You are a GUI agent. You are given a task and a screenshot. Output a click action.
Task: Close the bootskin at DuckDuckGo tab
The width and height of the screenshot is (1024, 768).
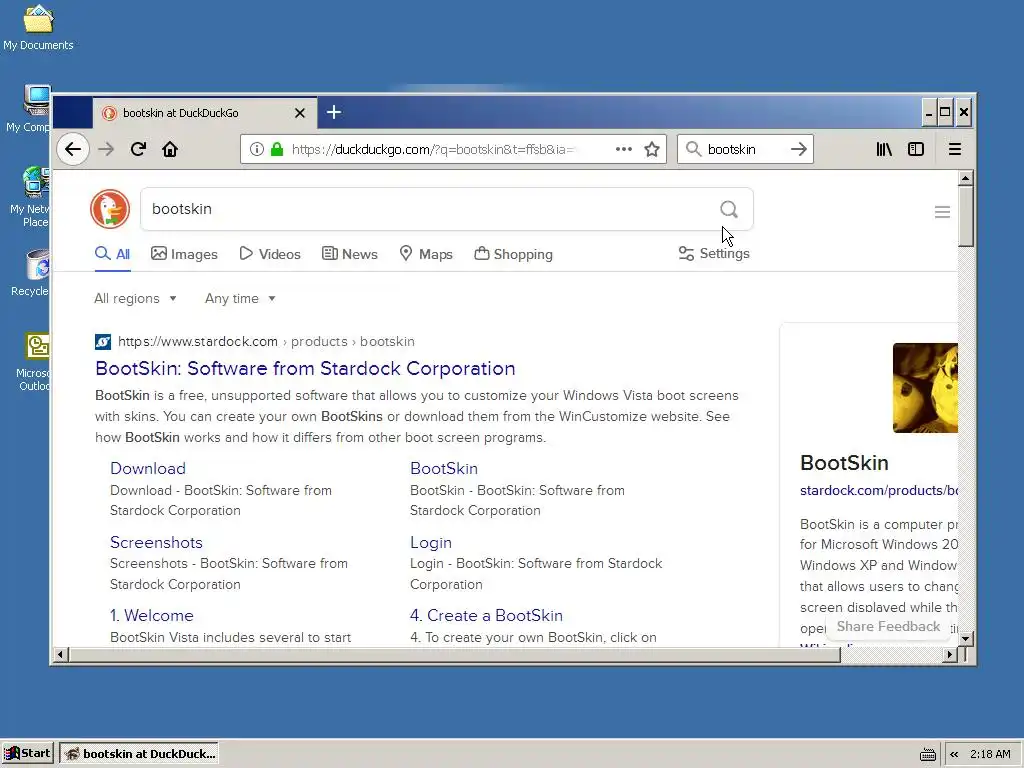tap(300, 113)
